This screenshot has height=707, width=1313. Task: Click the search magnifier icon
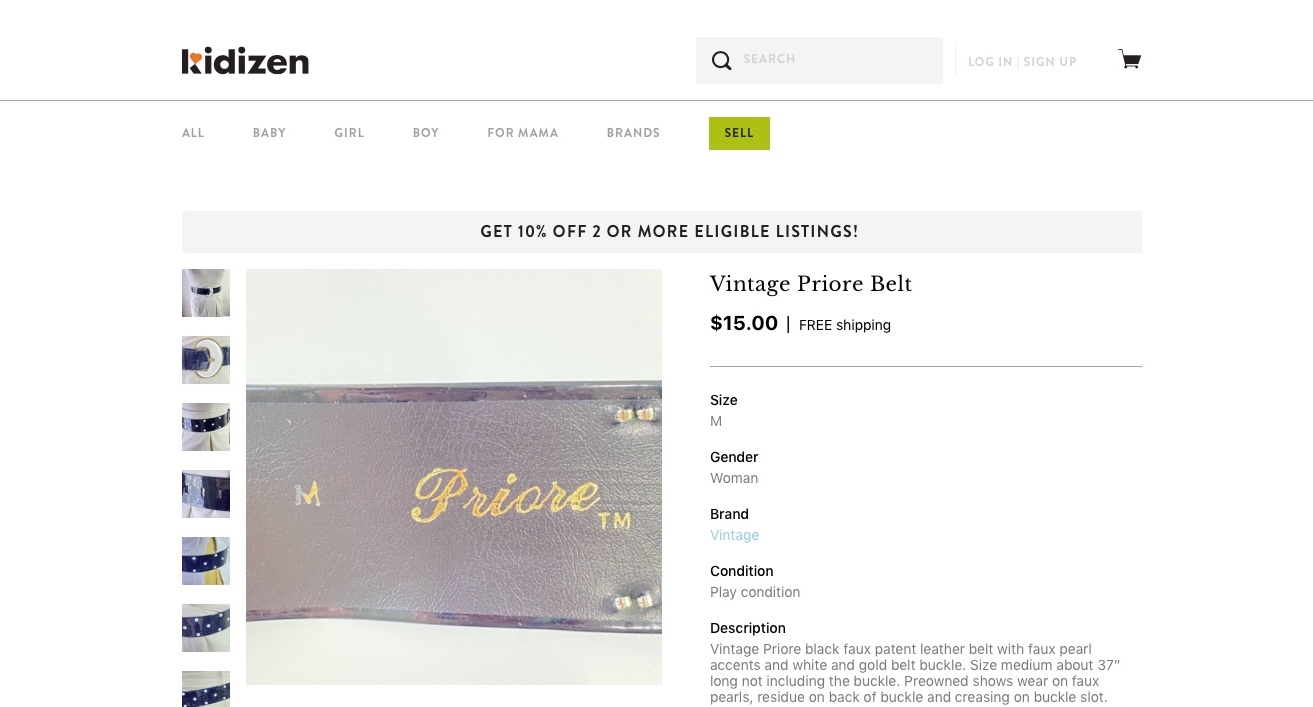[x=721, y=61]
